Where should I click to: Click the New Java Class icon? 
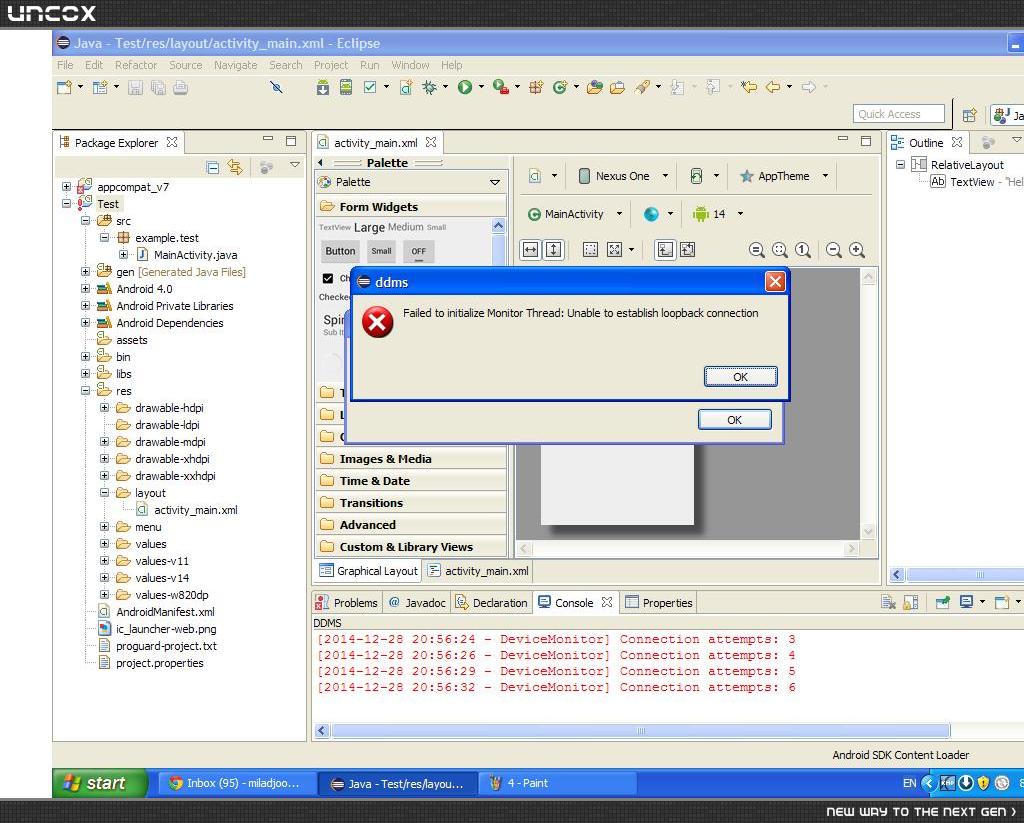560,87
